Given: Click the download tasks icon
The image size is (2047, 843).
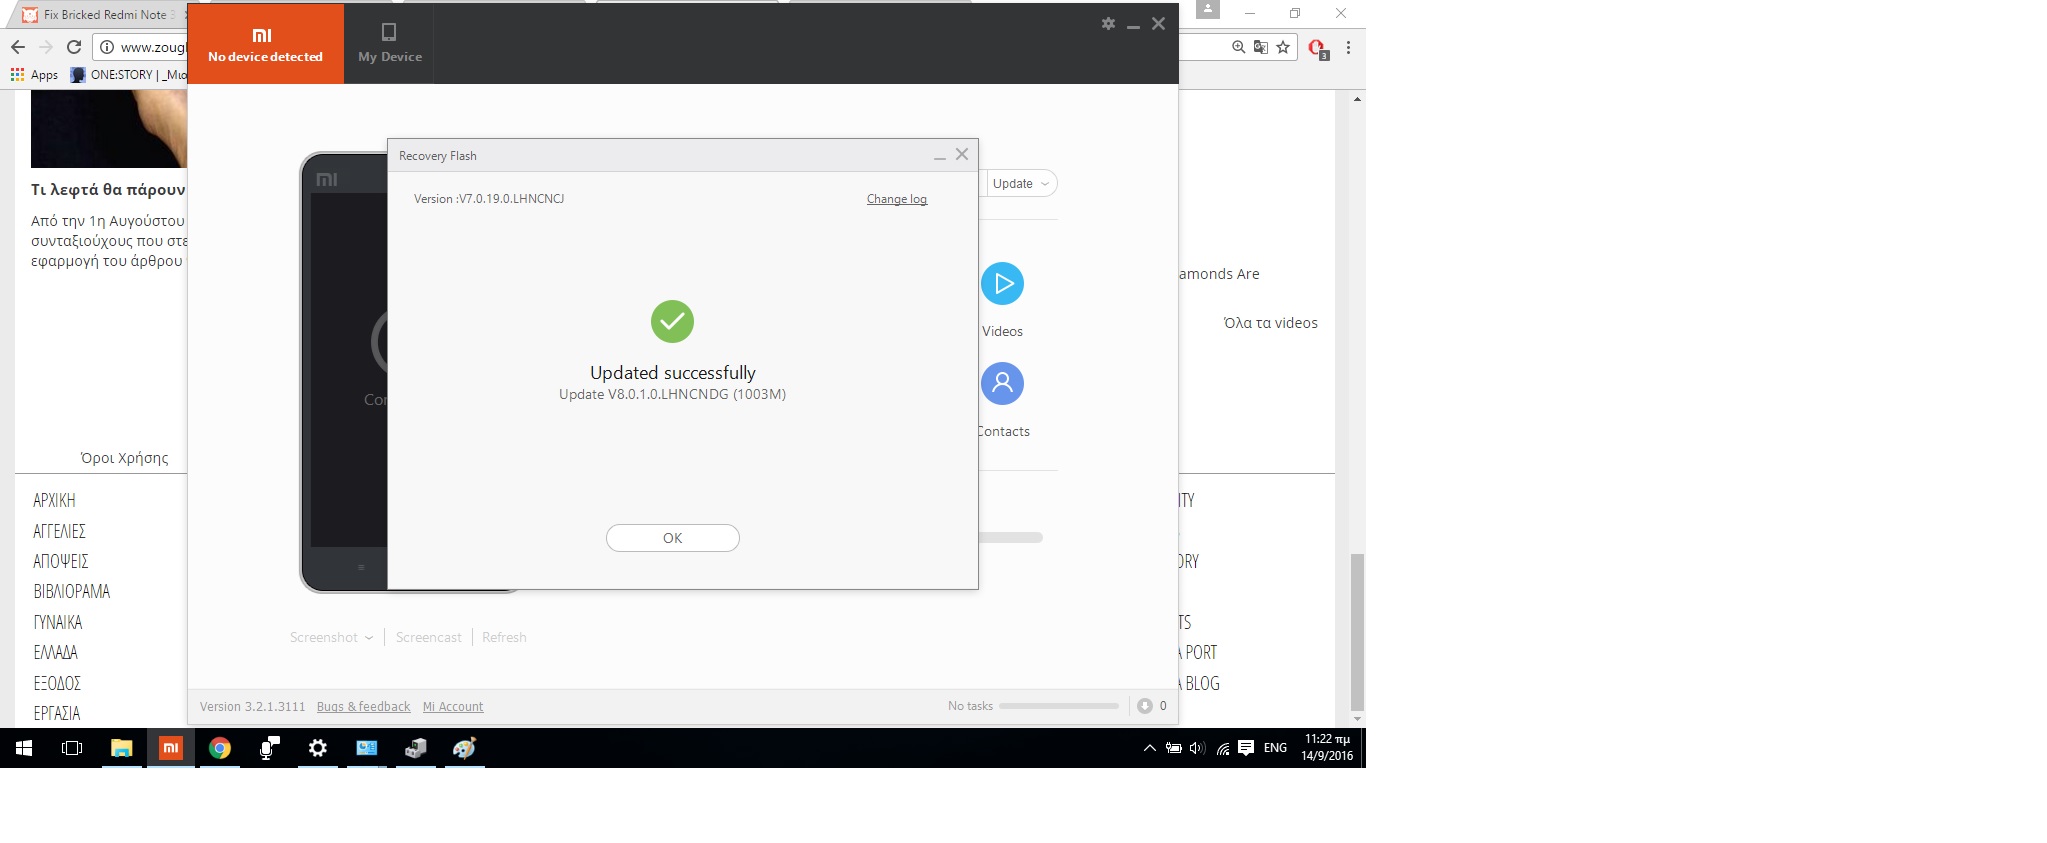Looking at the screenshot, I should click(1145, 706).
